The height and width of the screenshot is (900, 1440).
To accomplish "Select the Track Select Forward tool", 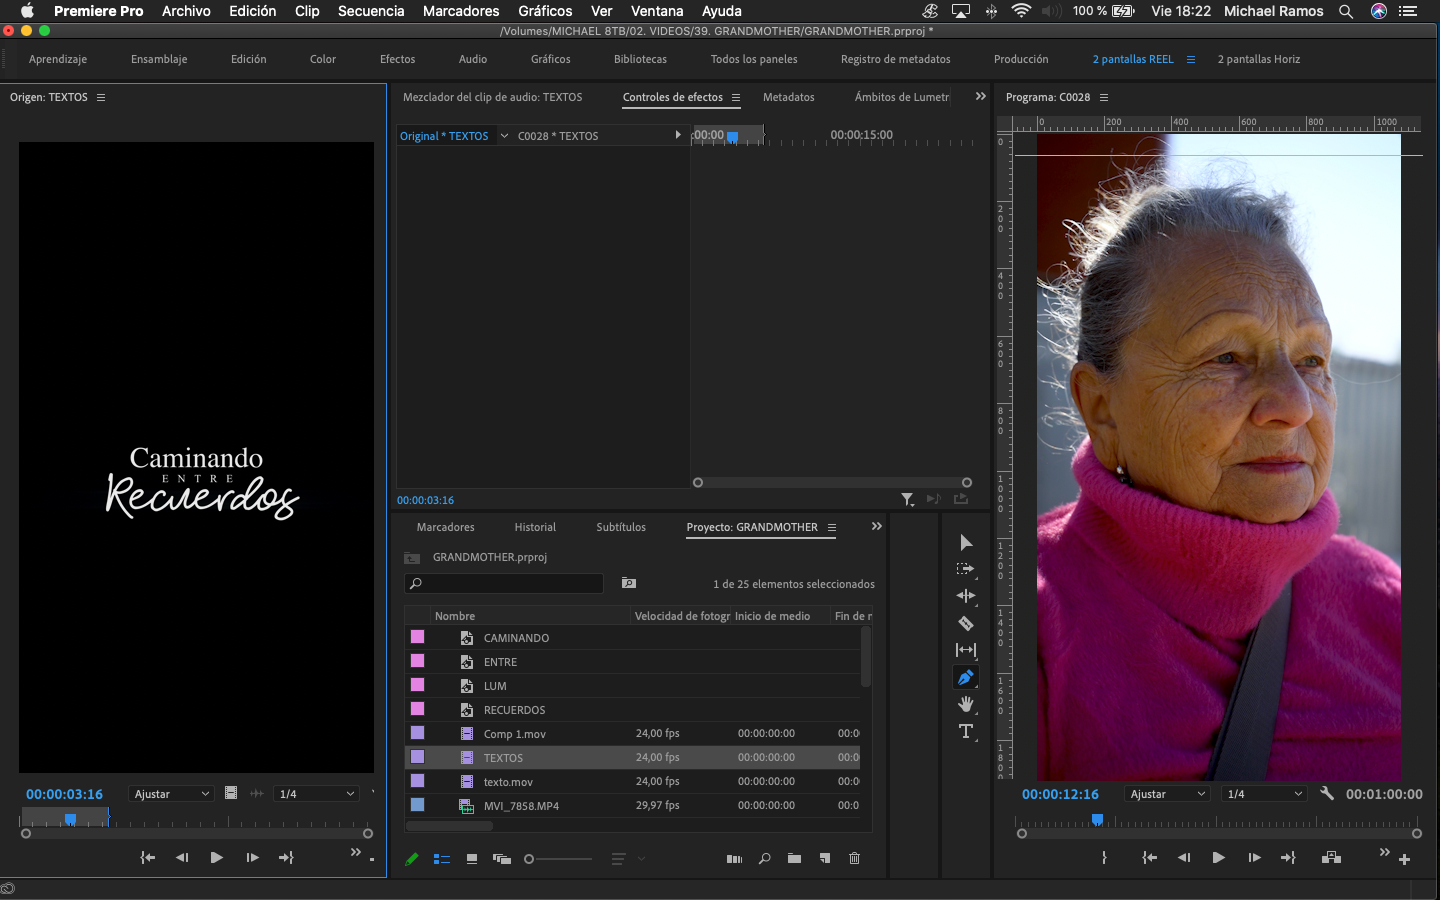I will (x=965, y=569).
